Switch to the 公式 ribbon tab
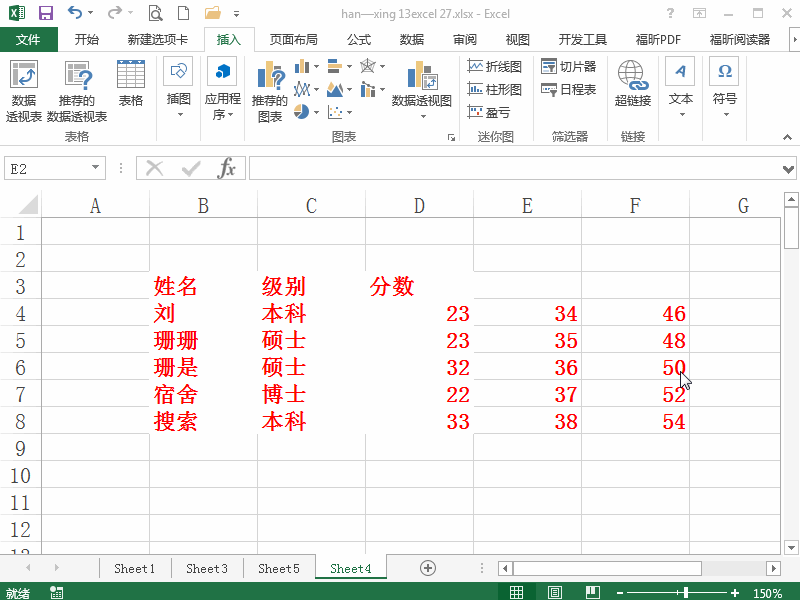800x600 pixels. tap(357, 39)
